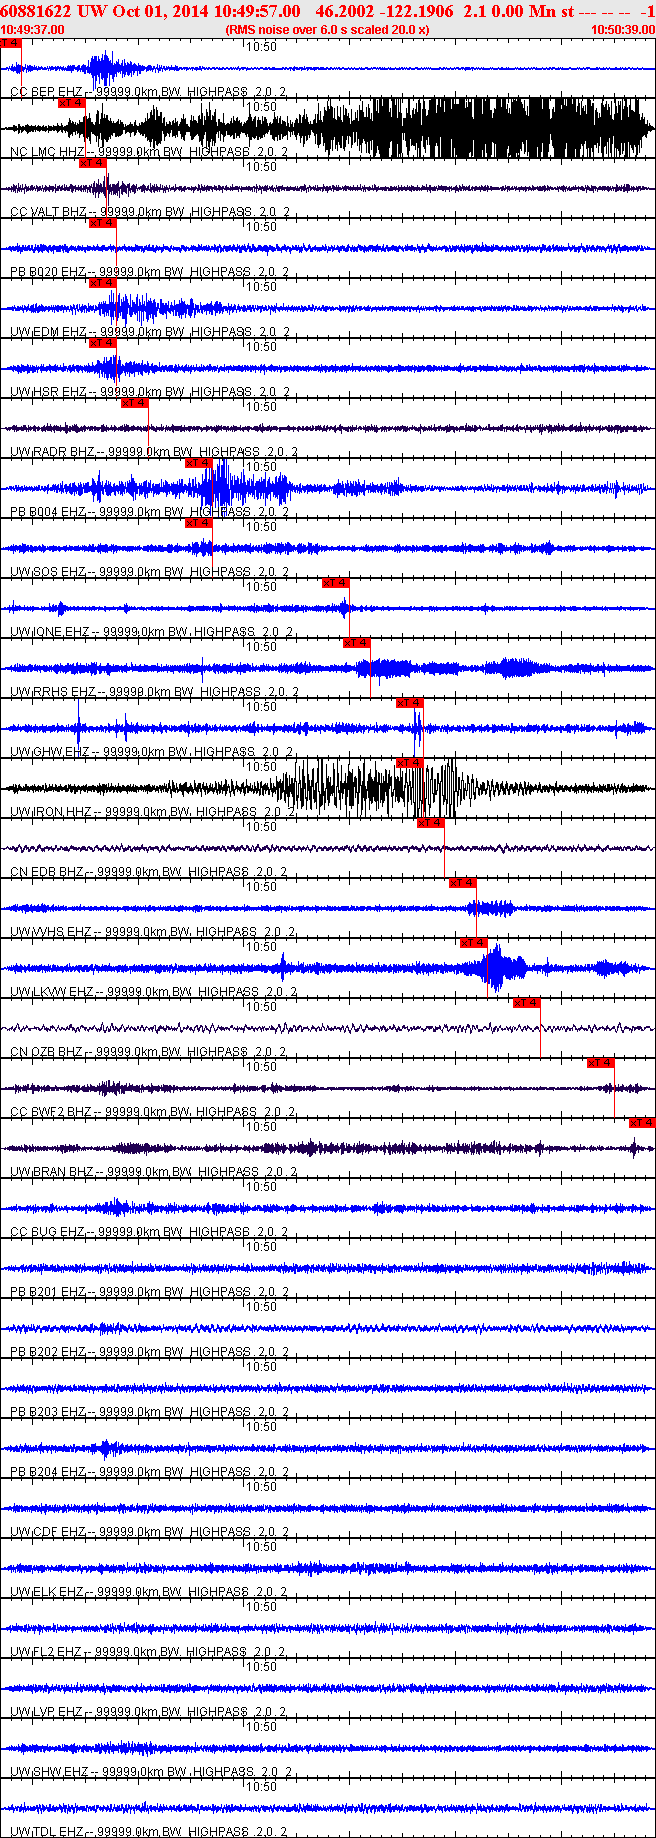Image resolution: width=656 pixels, height=1838 pixels.
Task: Click the red pick flag on RRHS trace
Action: pos(356,643)
